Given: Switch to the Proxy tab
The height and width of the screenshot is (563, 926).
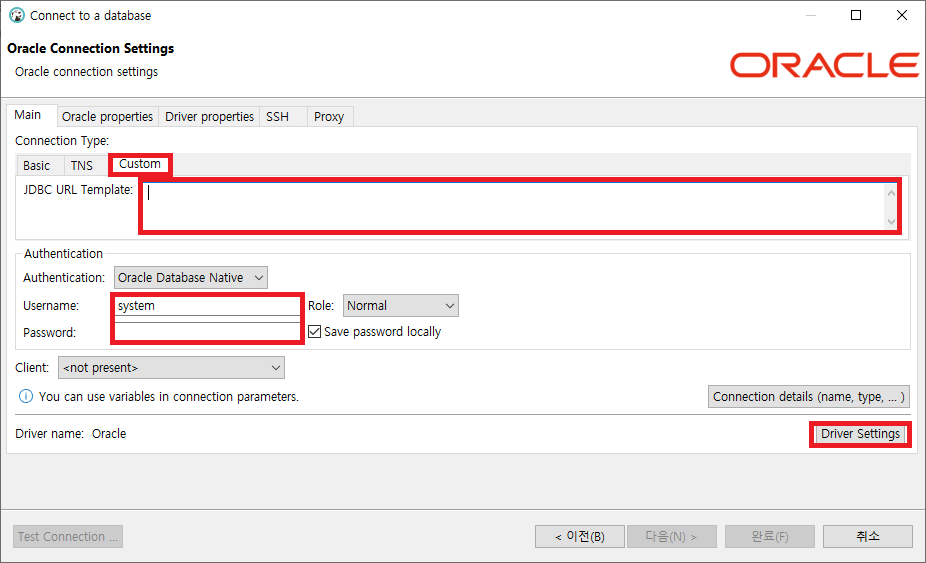Looking at the screenshot, I should [x=329, y=116].
